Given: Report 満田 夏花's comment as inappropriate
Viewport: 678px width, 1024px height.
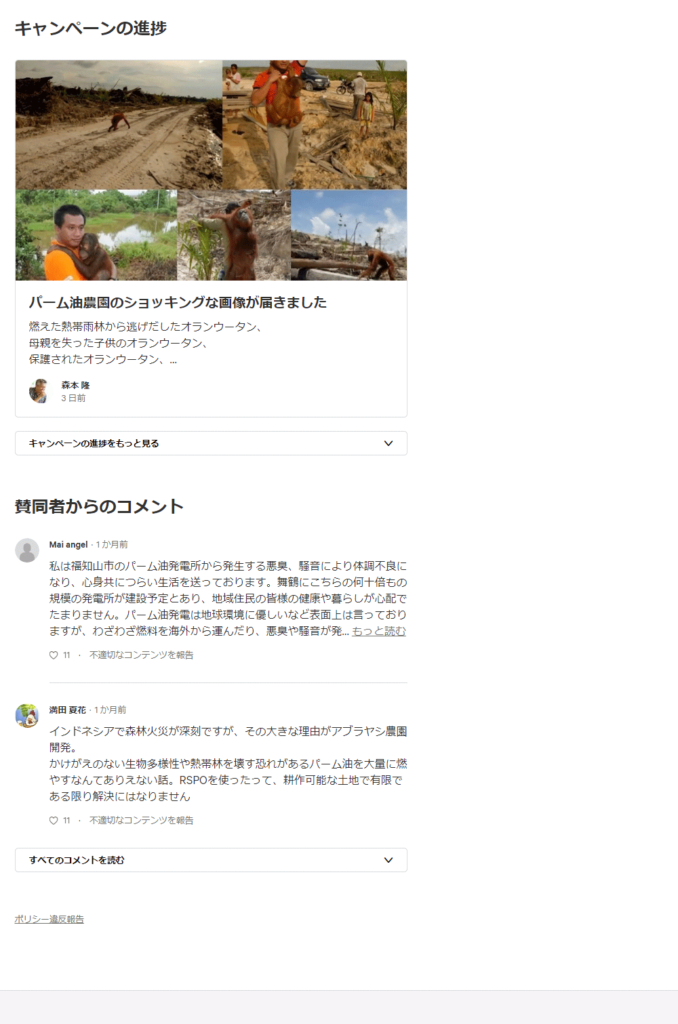Looking at the screenshot, I should point(141,820).
